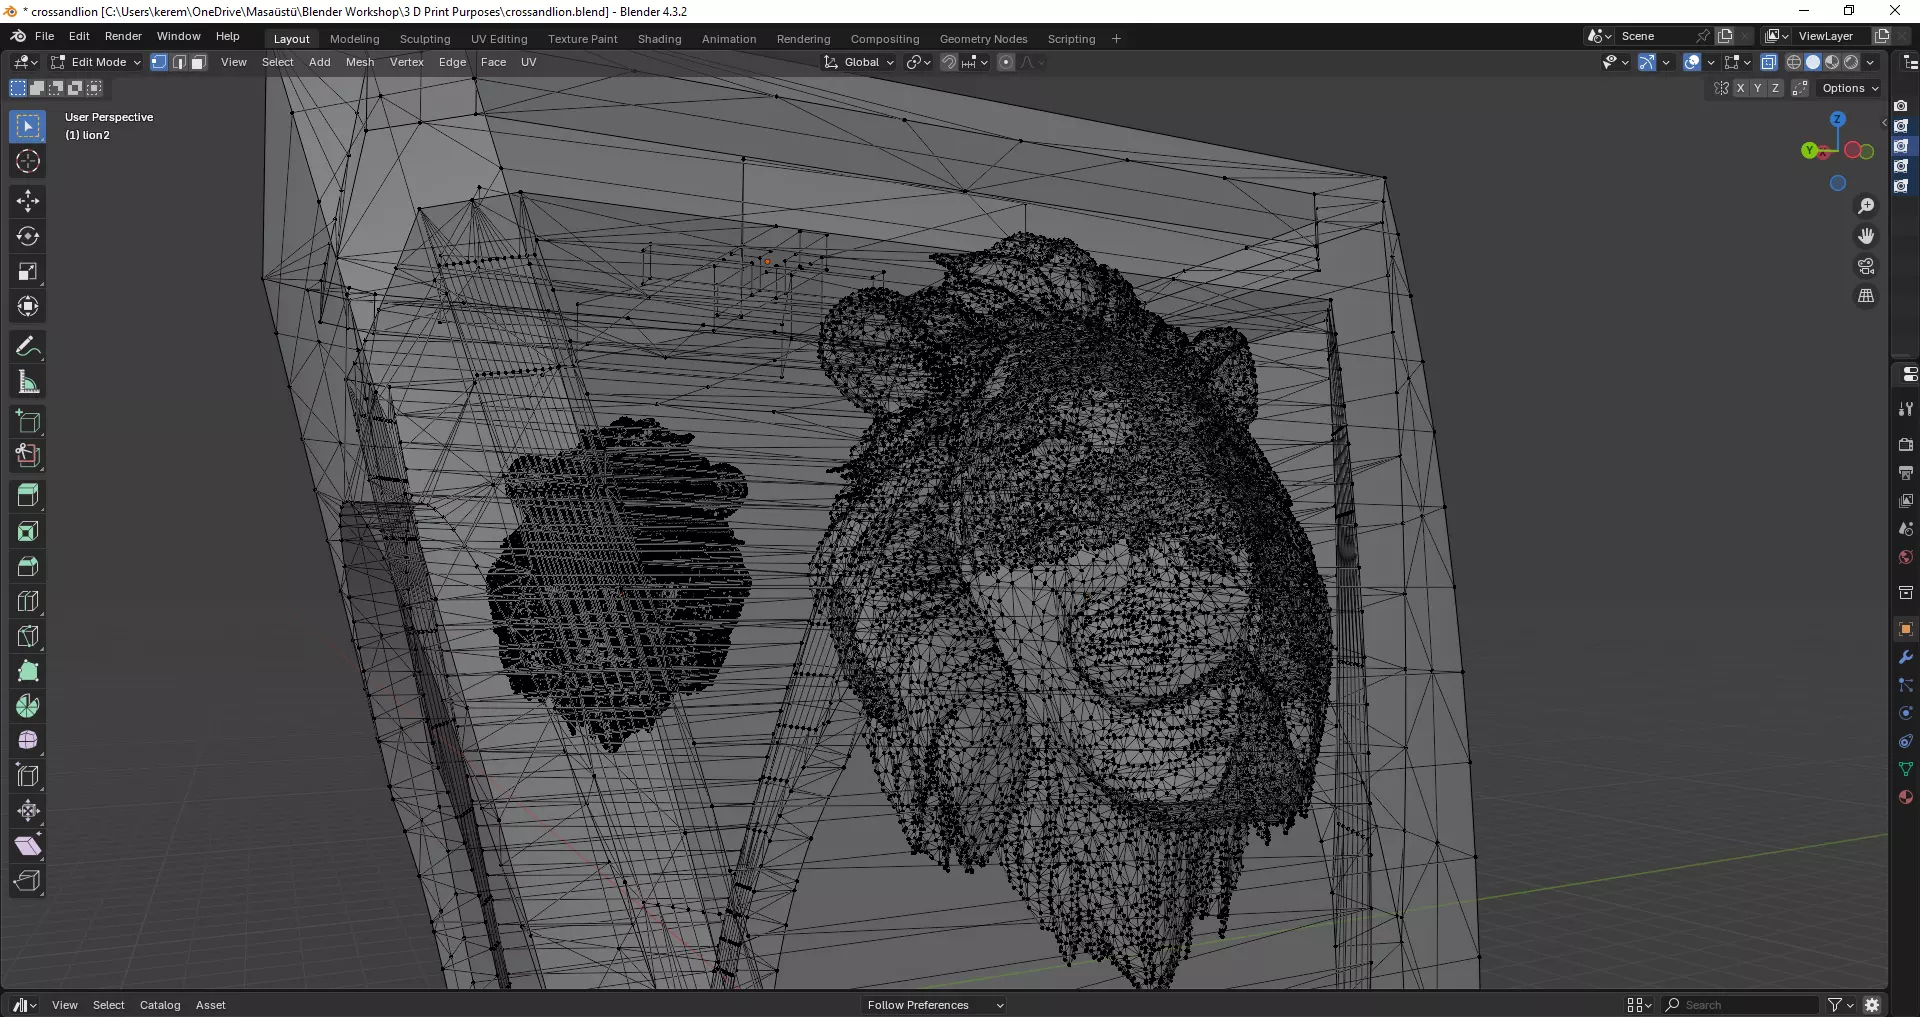Toggle proportional editing

(x=1006, y=62)
